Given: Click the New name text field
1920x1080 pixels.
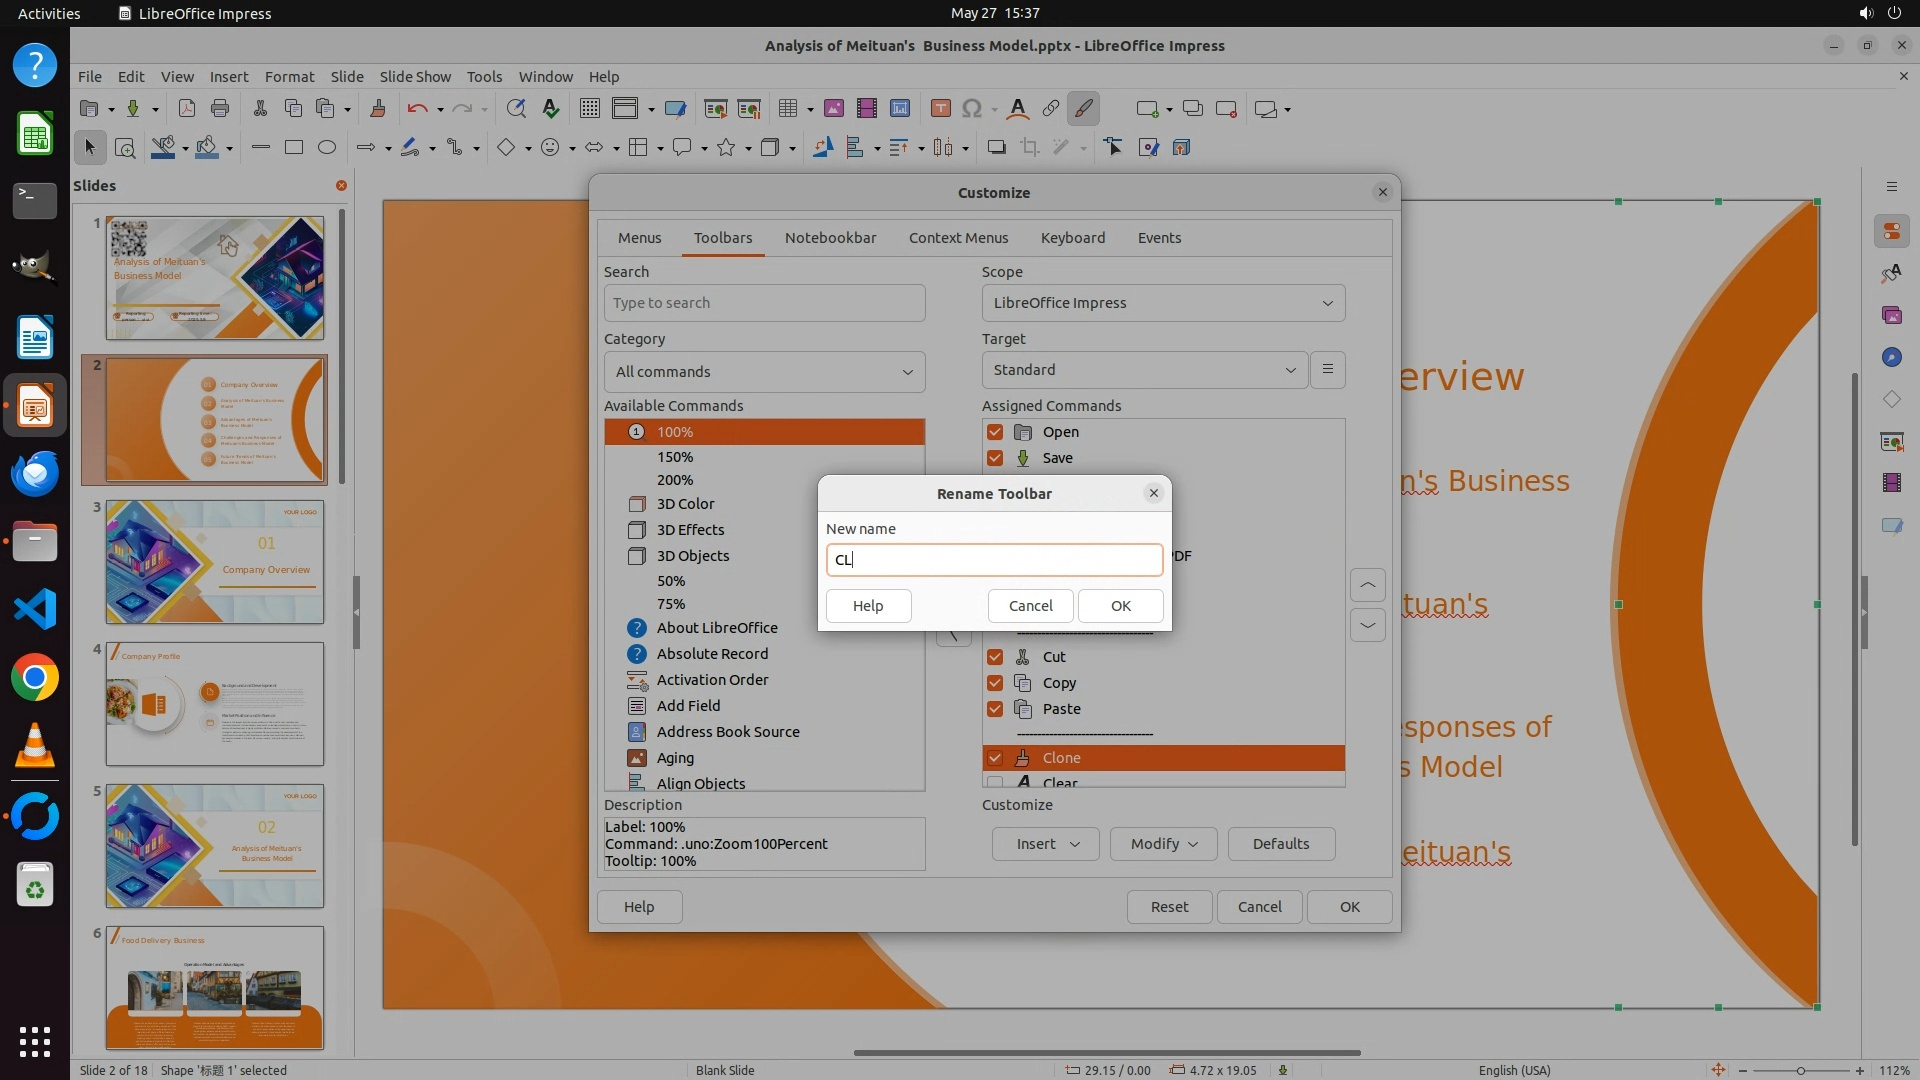Looking at the screenshot, I should 994,560.
